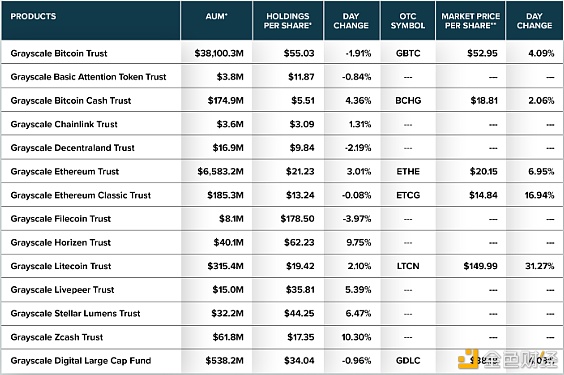Click the MARKET PRICE PER SHARE header

pos(470,21)
